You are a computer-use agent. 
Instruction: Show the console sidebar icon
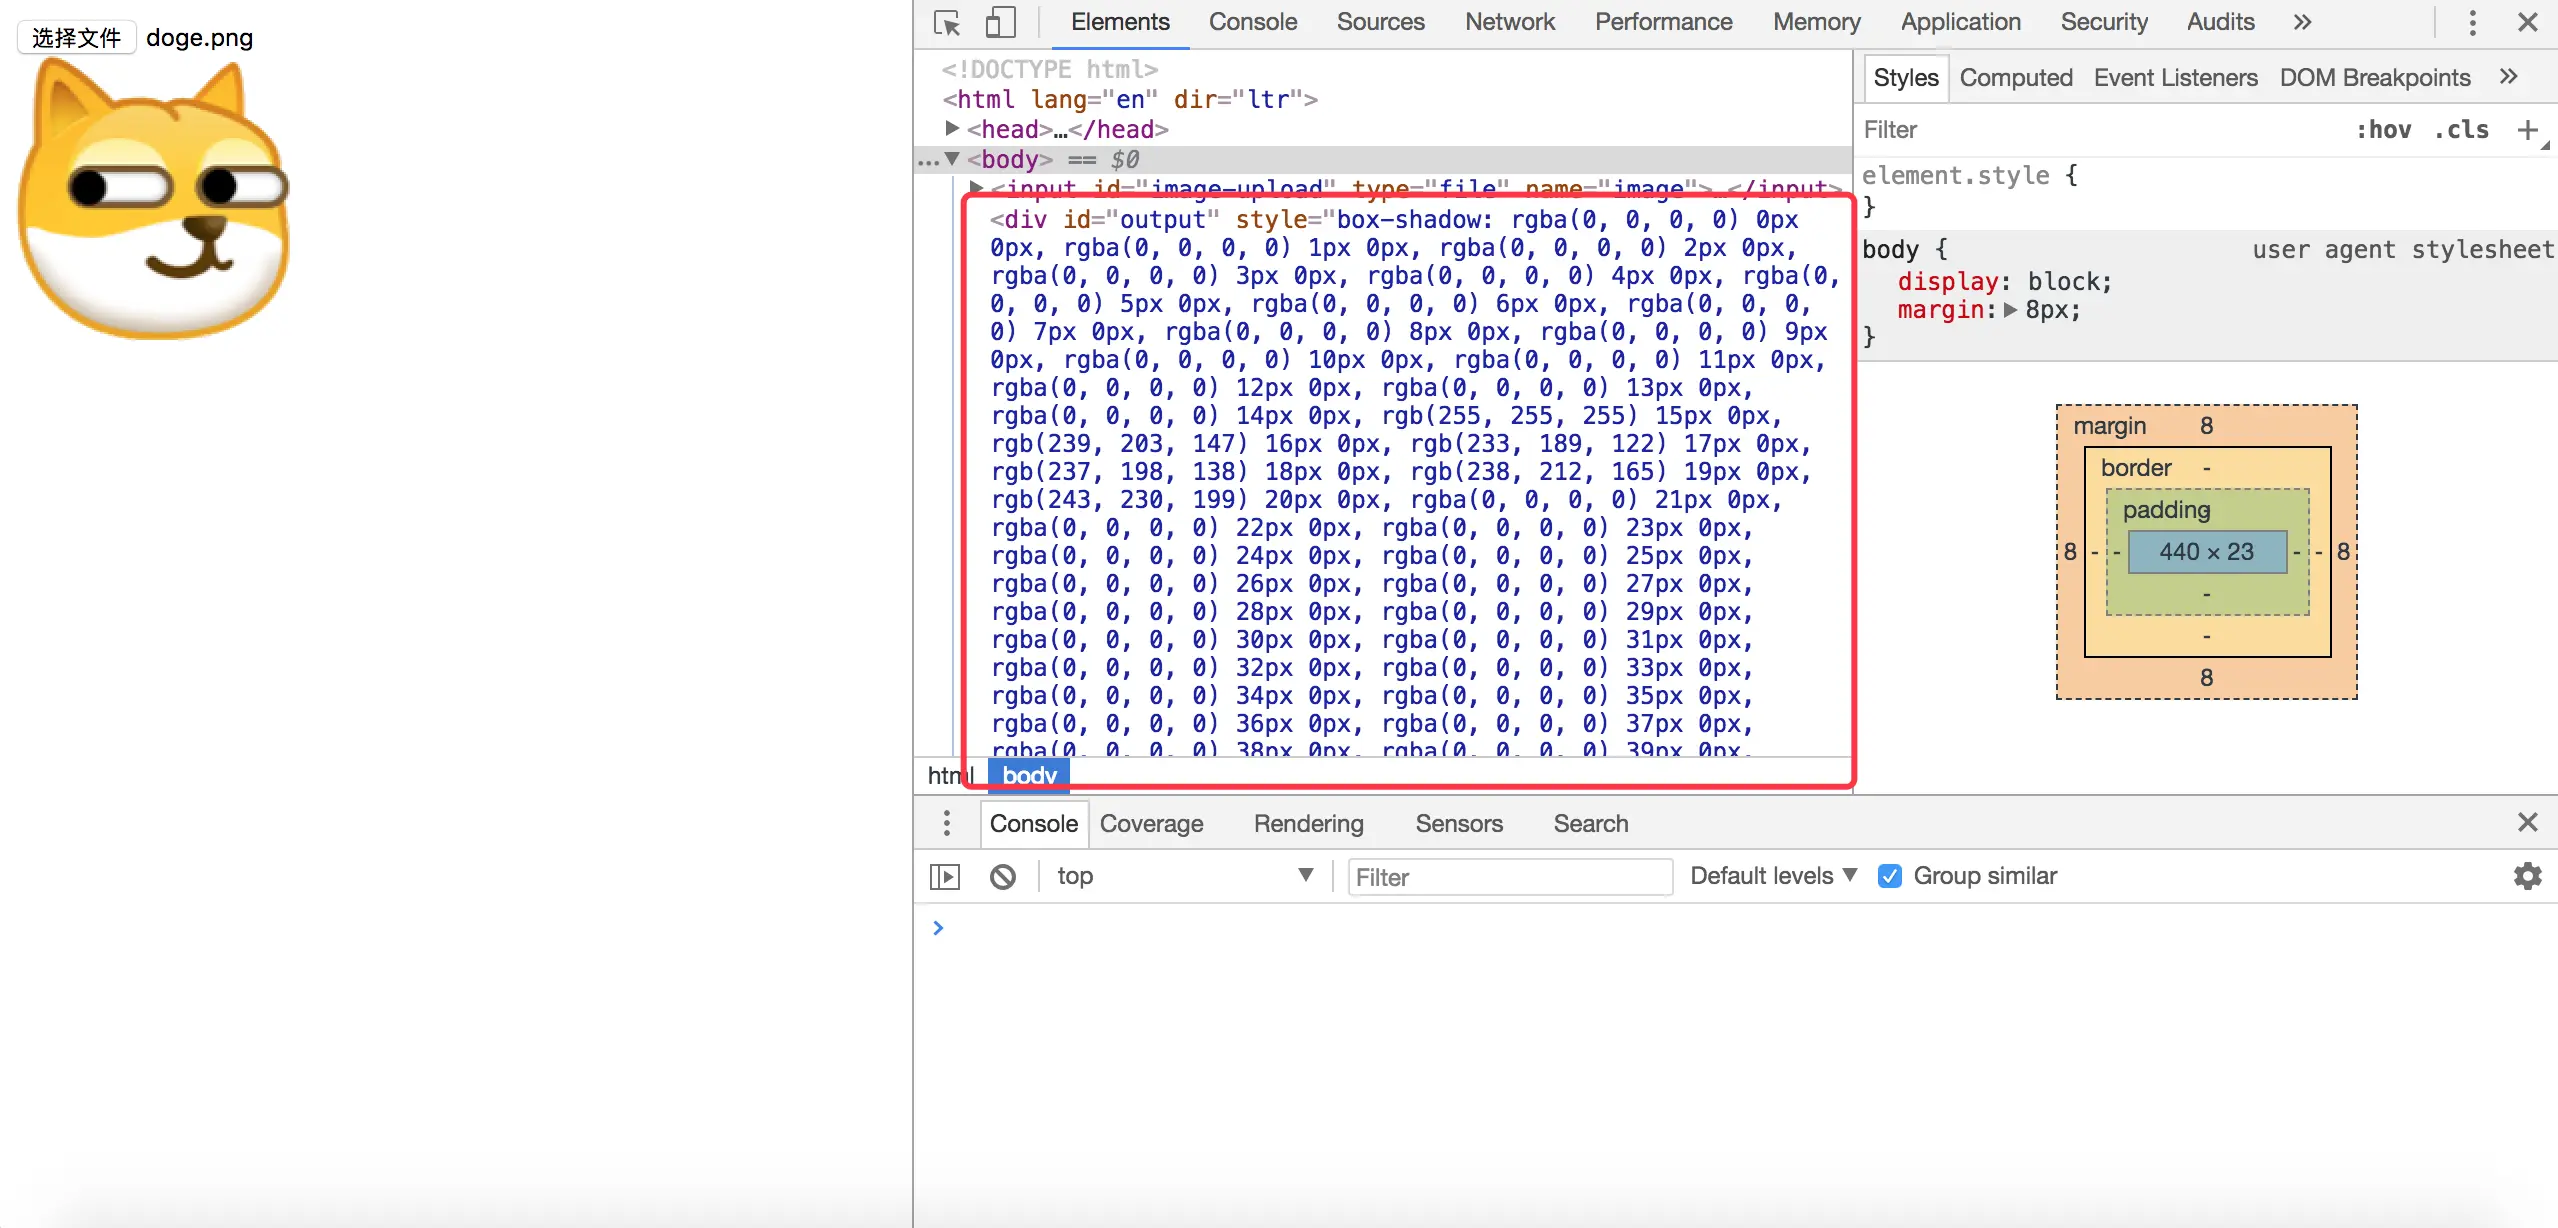[x=945, y=877]
